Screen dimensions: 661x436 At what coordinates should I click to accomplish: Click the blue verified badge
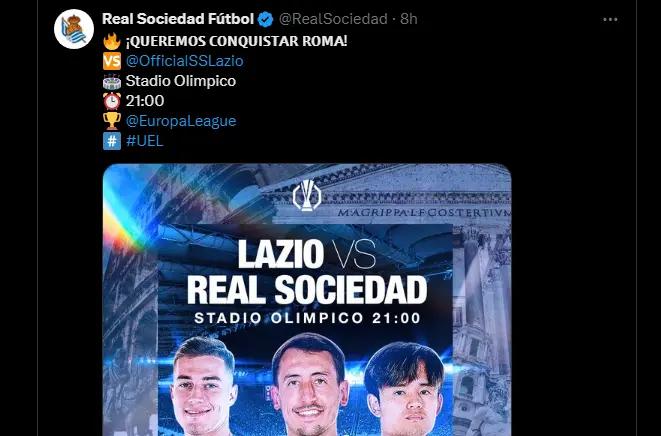pos(265,19)
